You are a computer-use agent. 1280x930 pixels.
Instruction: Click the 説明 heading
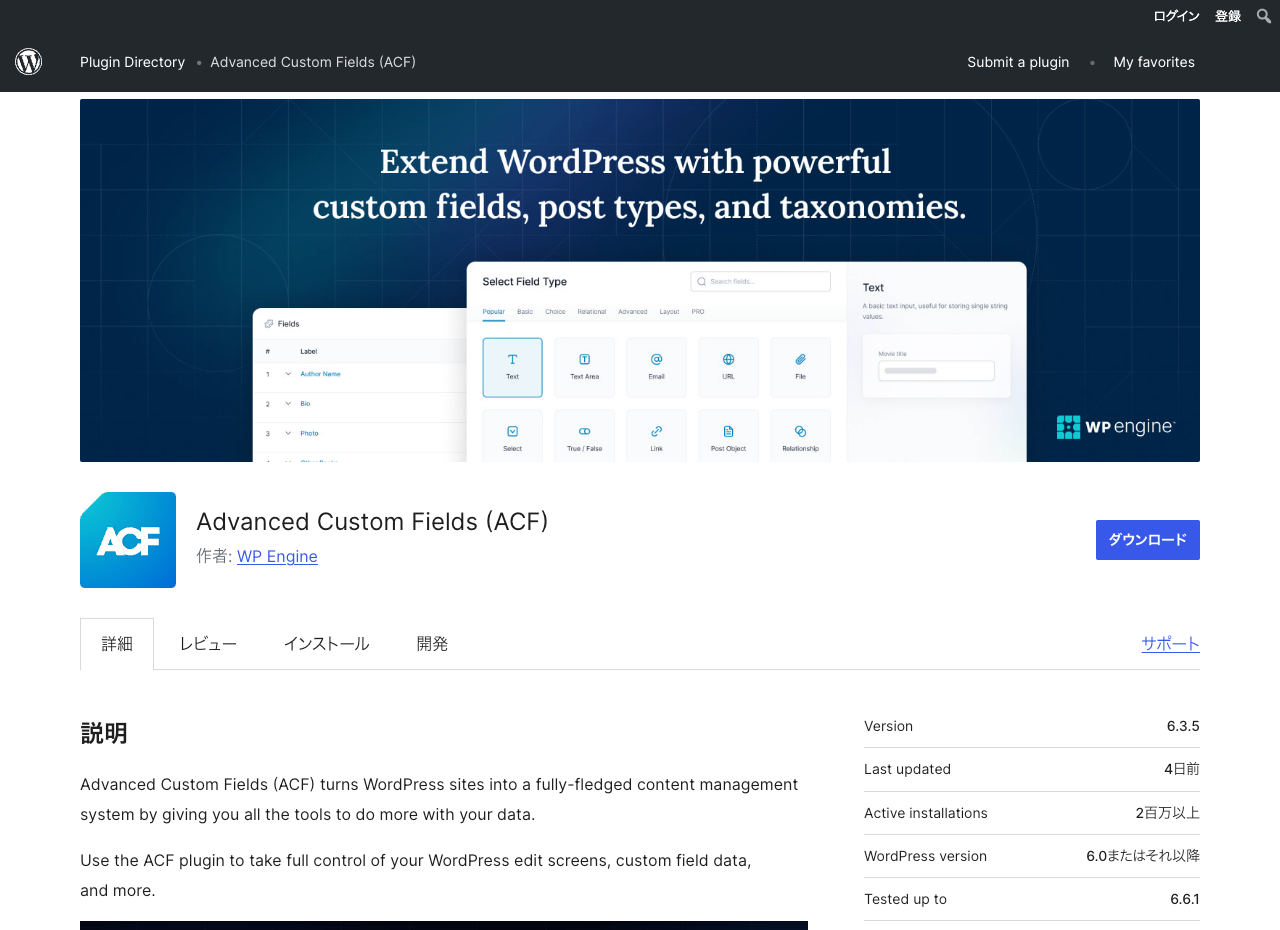(x=104, y=733)
